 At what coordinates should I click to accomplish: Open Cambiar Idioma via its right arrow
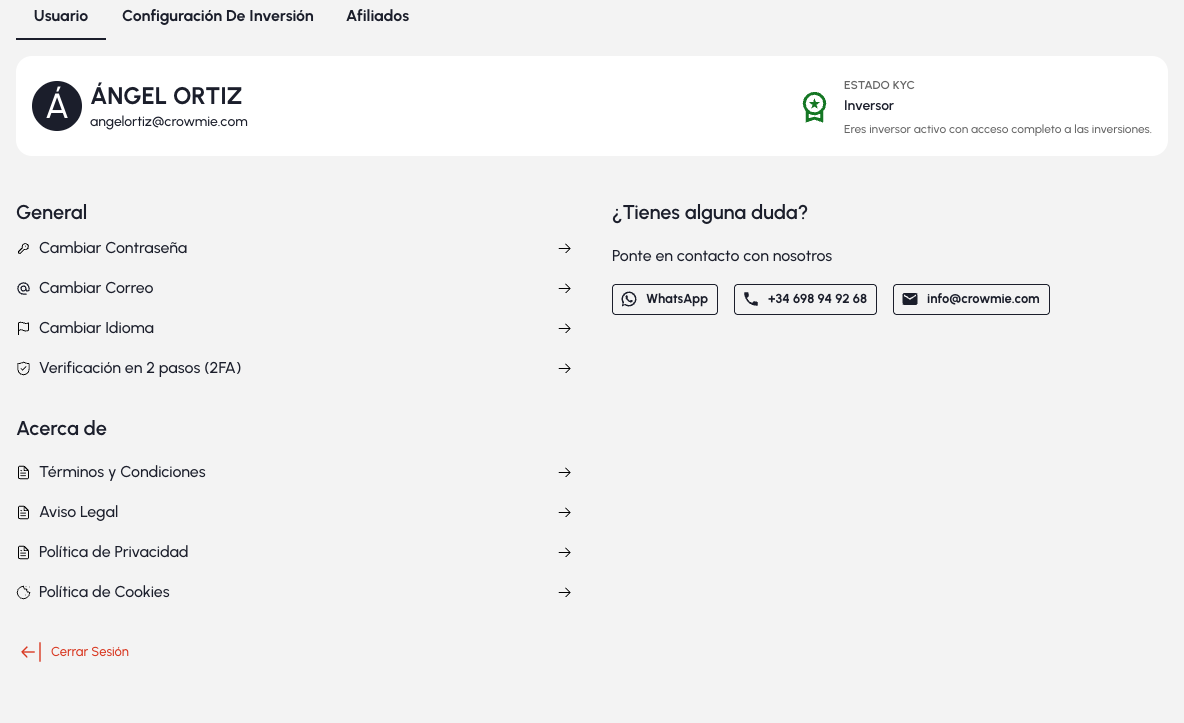tap(565, 328)
